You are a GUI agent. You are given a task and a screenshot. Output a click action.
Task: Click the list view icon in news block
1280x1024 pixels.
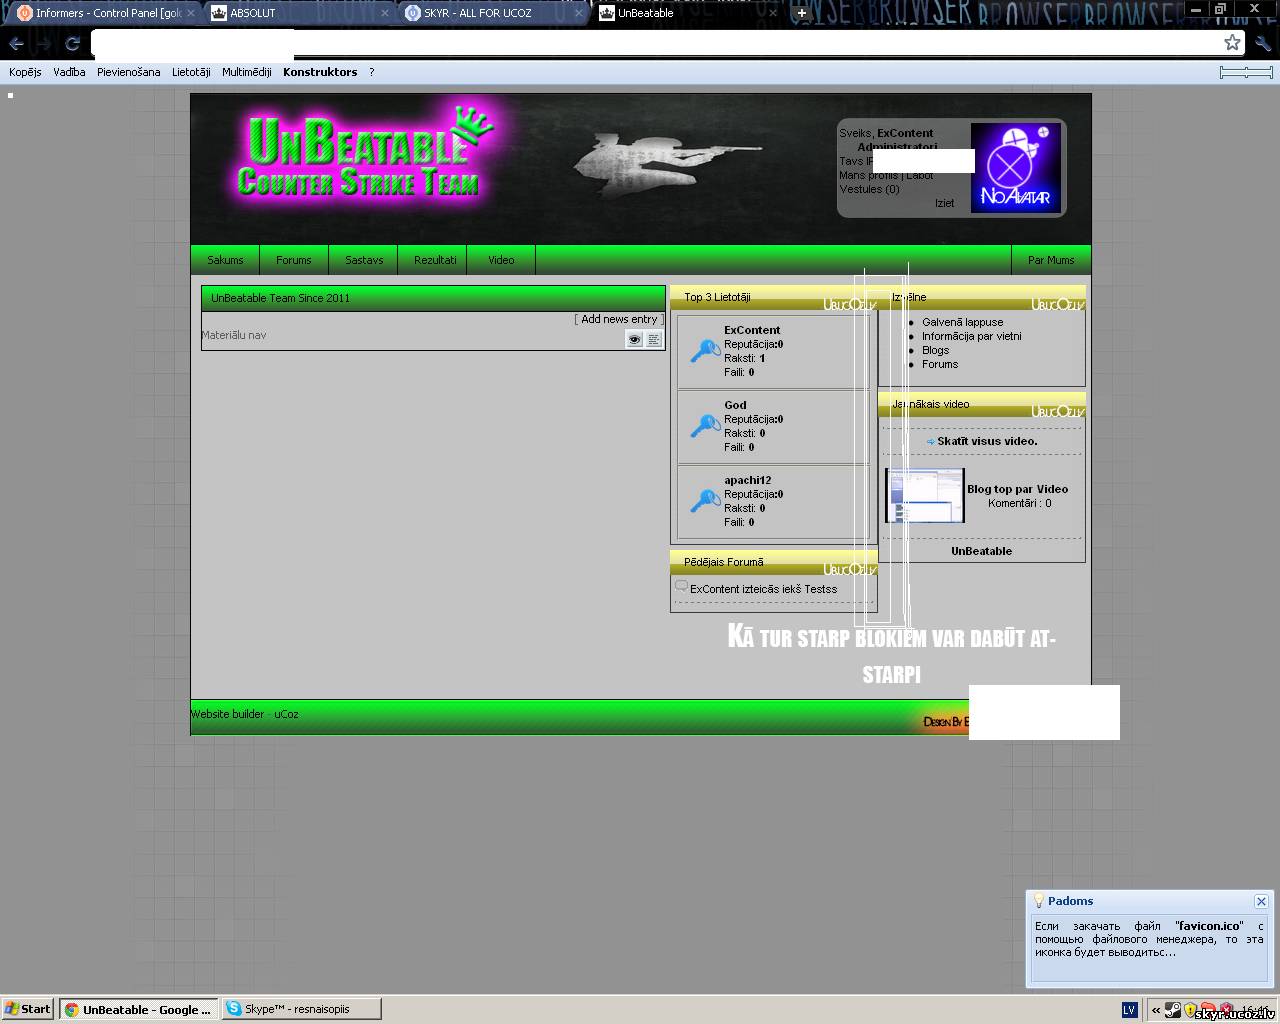(653, 340)
